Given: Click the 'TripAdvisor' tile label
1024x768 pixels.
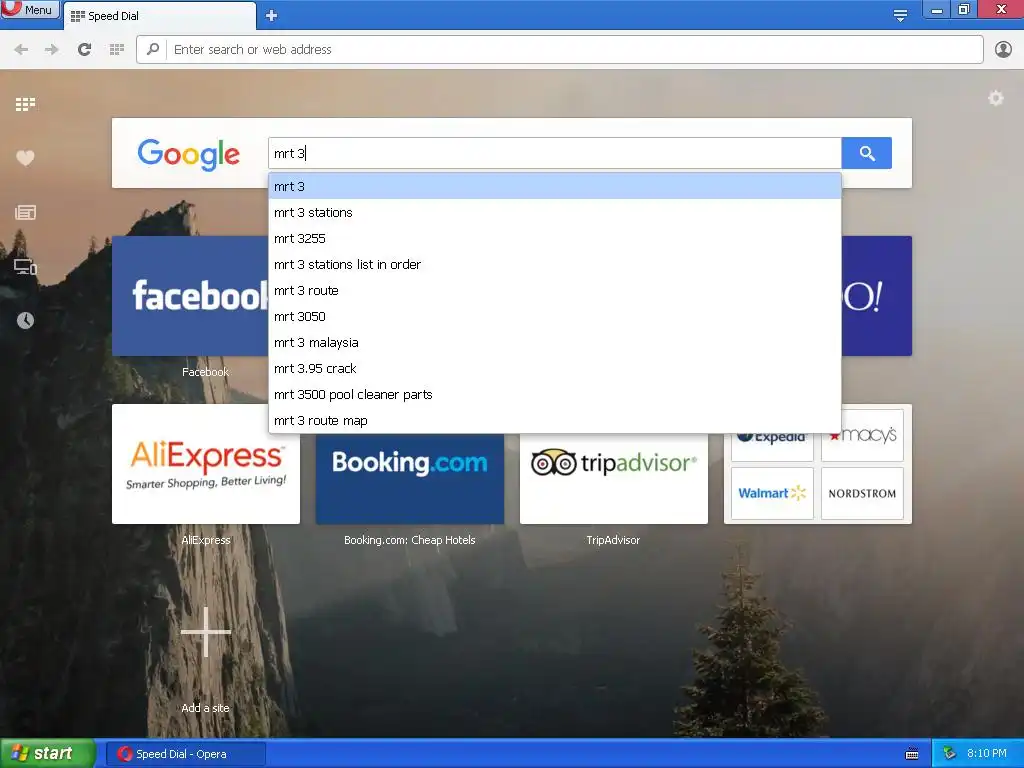Looking at the screenshot, I should (x=613, y=540).
